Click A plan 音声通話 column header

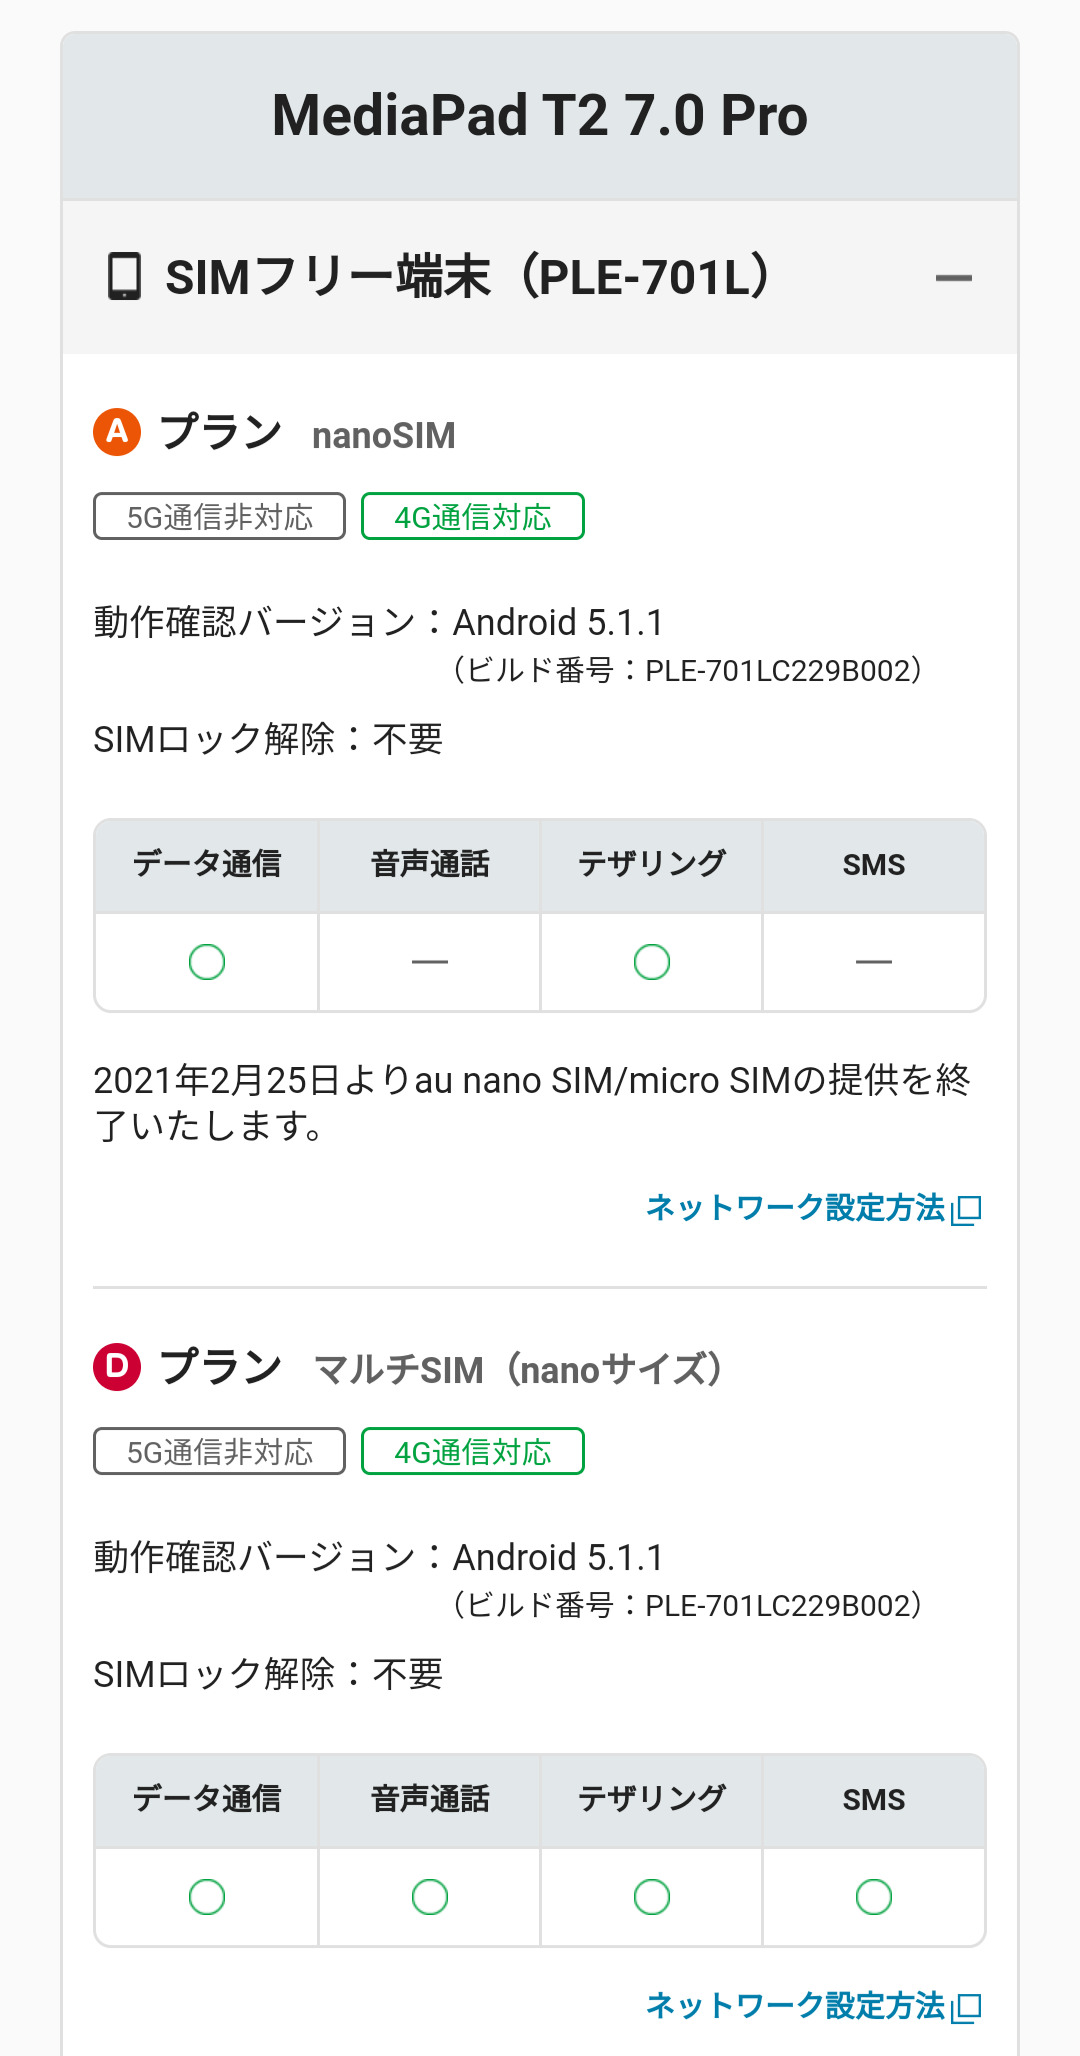point(430,865)
